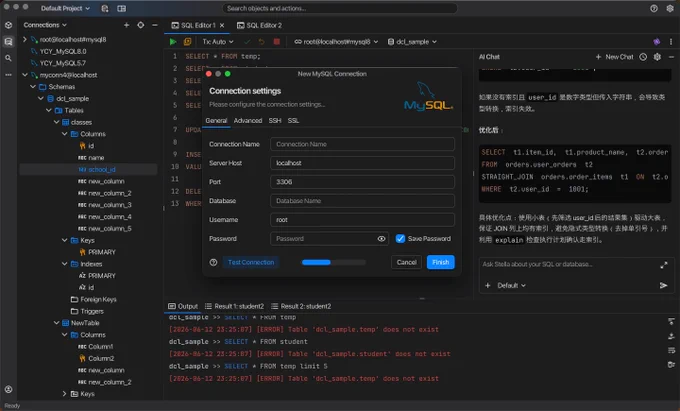Click the Server Host field with localhost

[362, 163]
